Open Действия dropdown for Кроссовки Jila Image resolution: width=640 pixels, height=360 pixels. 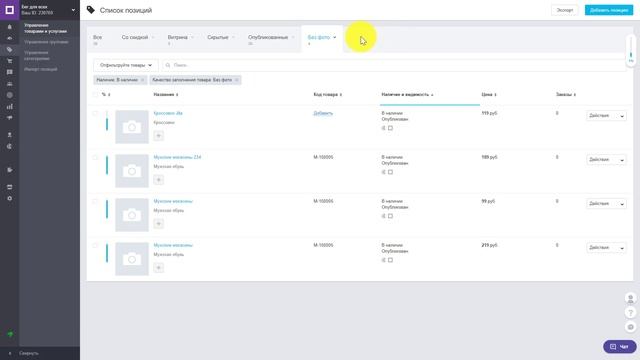[x=607, y=116]
